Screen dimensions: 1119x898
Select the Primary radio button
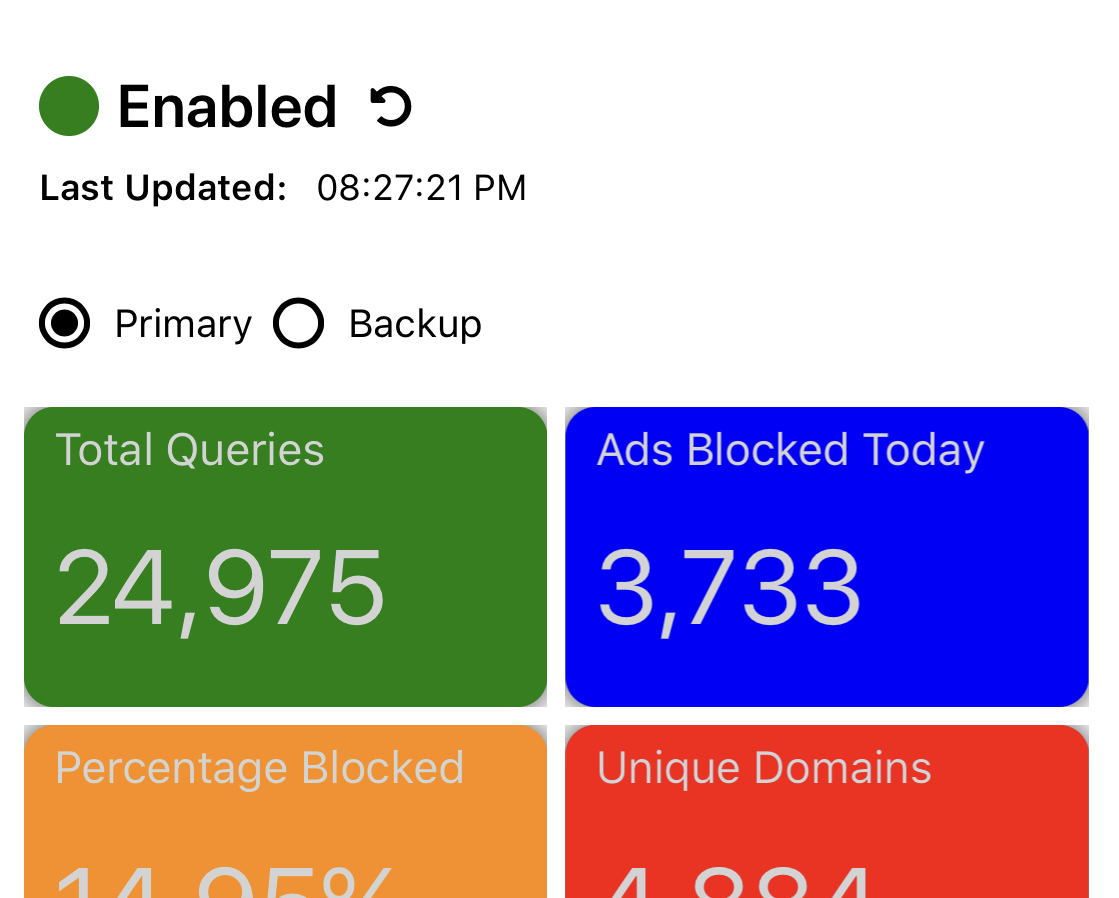[64, 323]
